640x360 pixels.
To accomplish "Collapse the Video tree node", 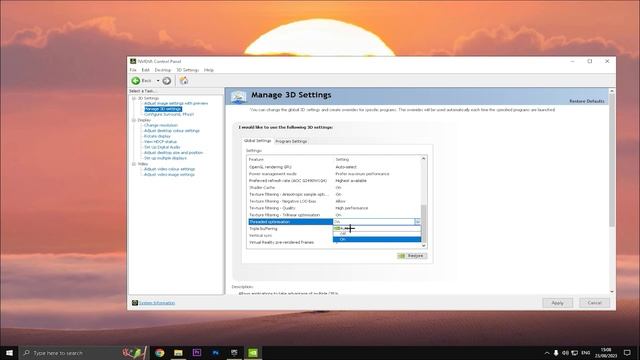I will pos(133,164).
